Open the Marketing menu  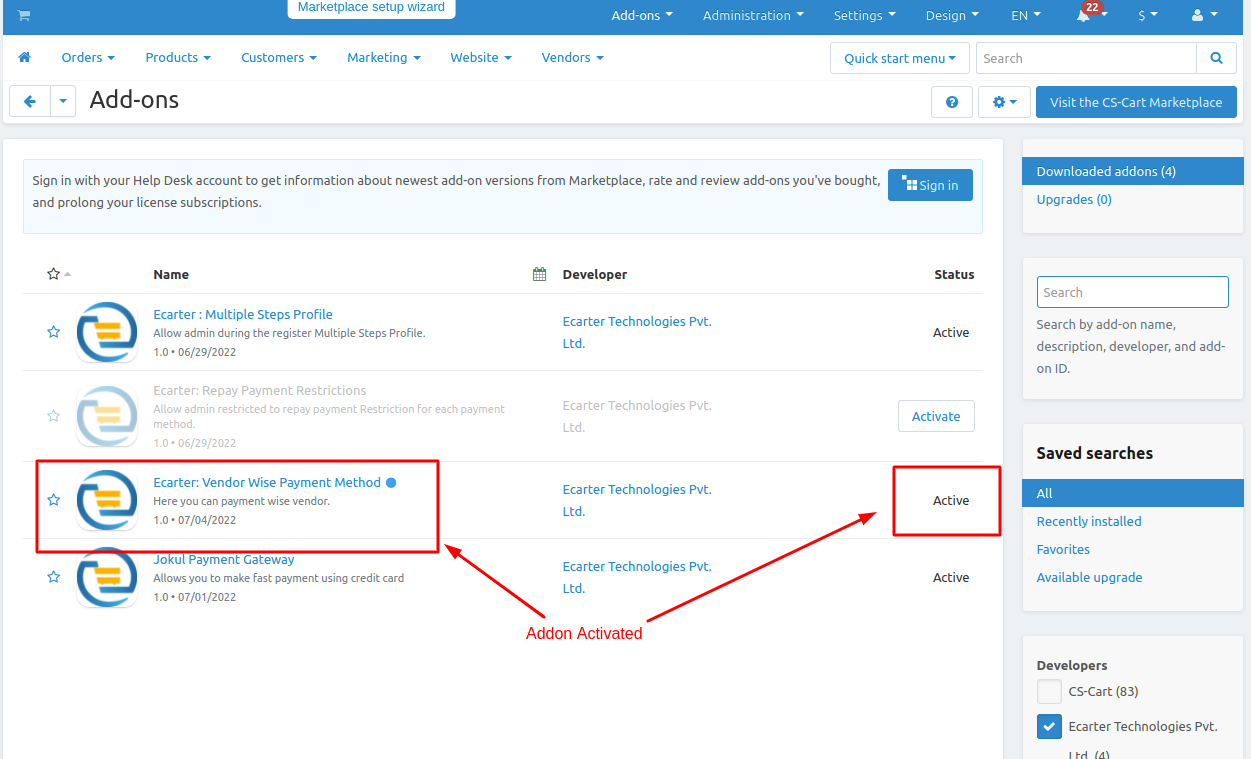coord(384,58)
